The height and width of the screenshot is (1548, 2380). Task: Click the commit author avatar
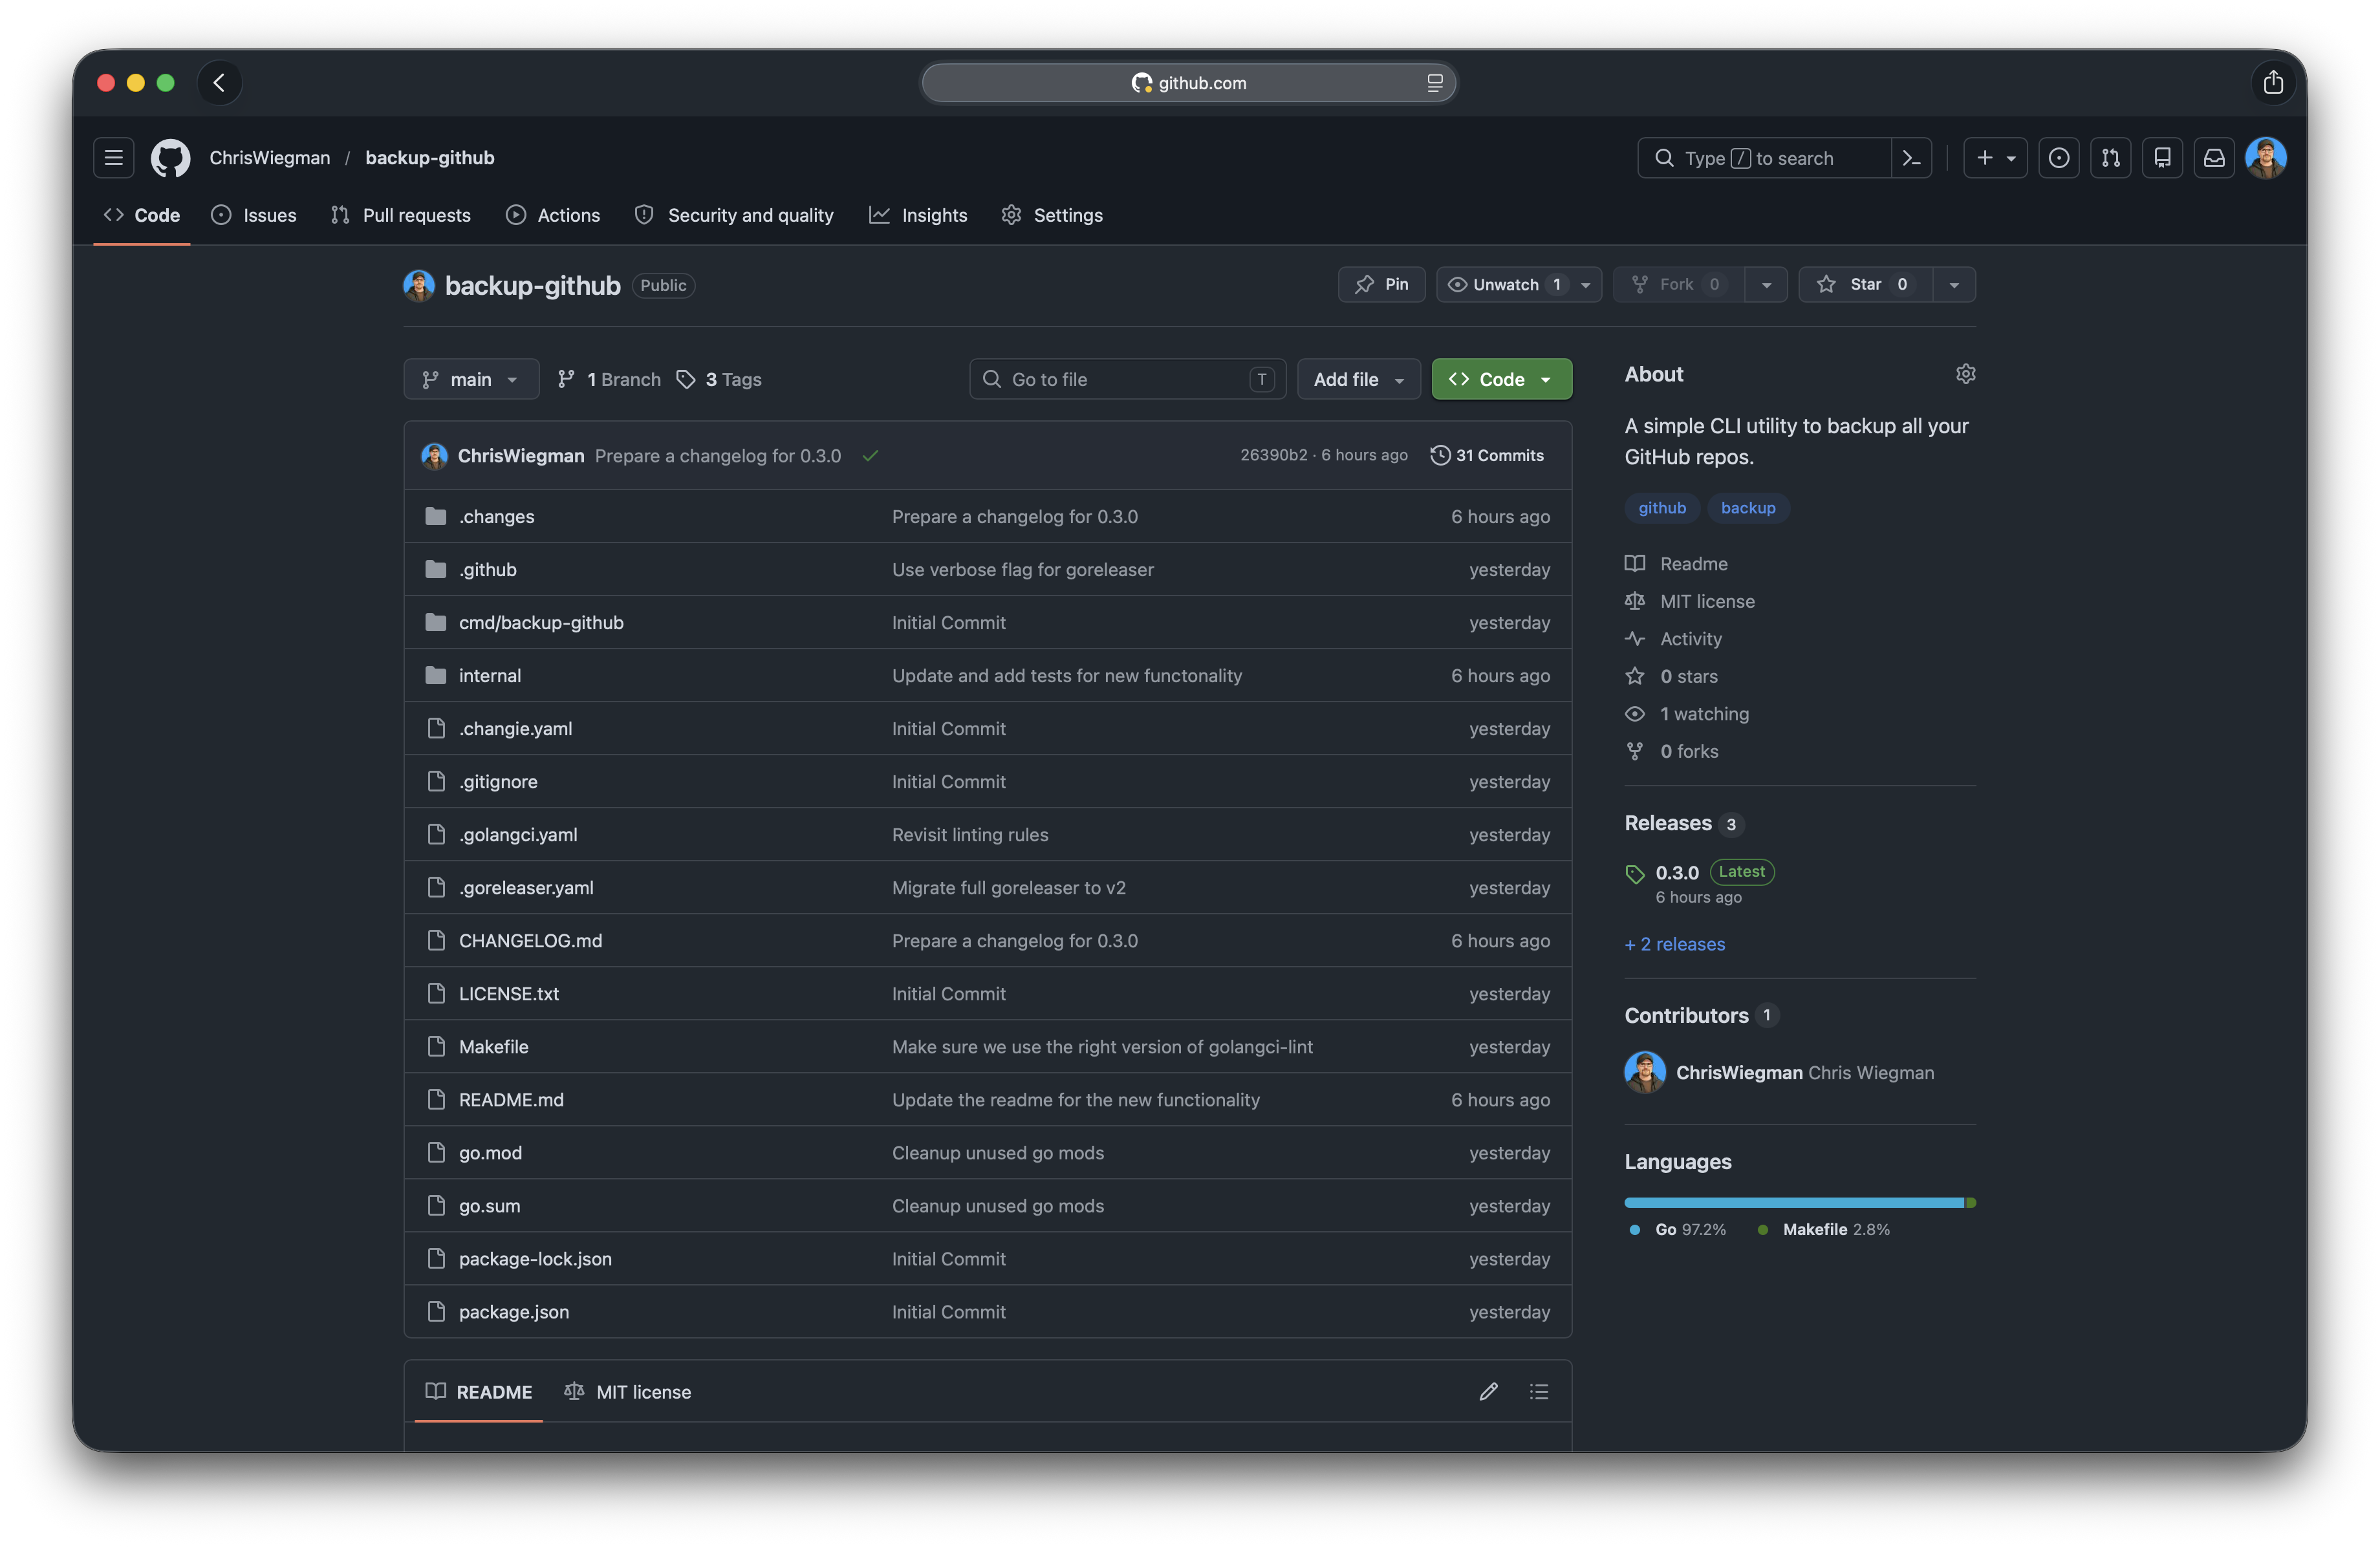(434, 456)
